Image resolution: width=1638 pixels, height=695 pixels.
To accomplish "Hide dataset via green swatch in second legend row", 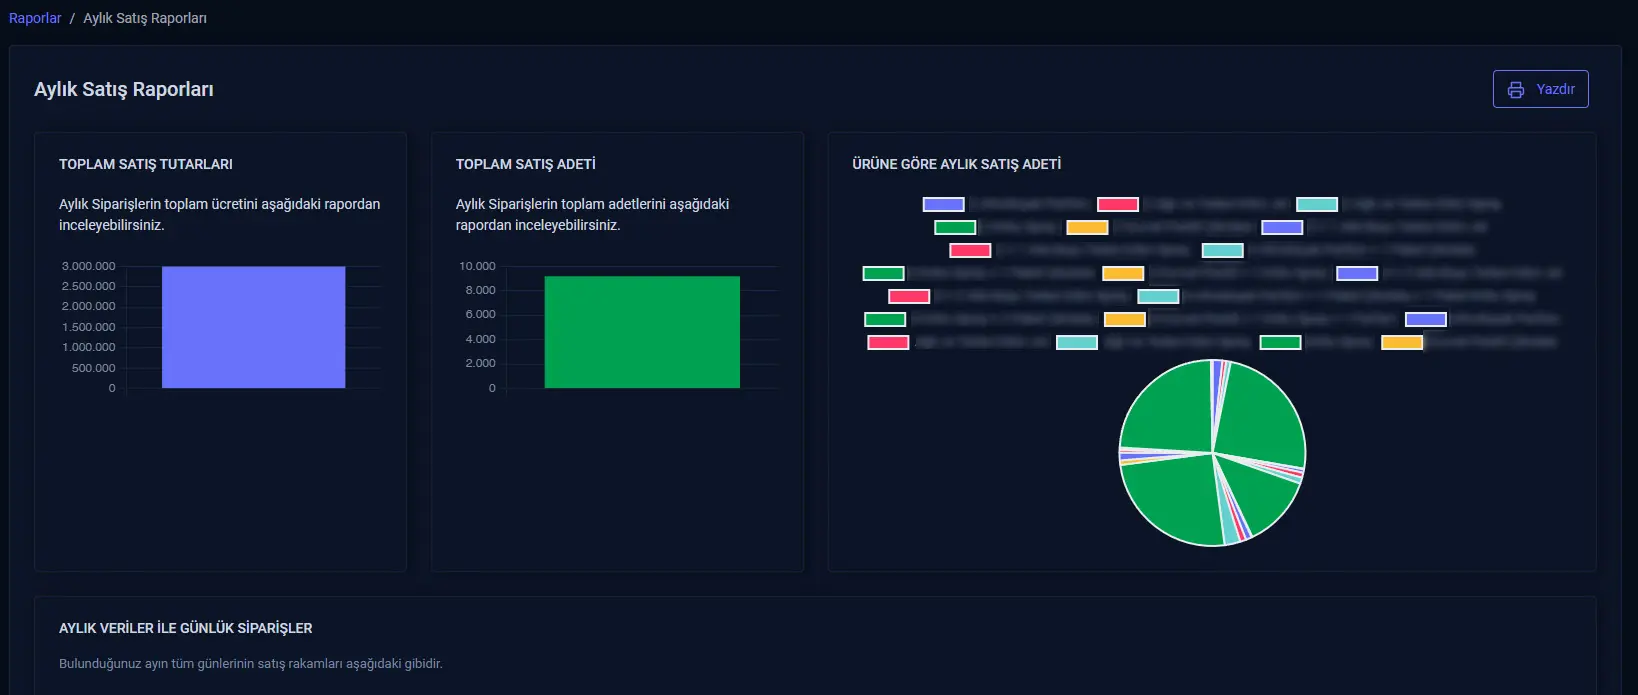I will tap(955, 227).
